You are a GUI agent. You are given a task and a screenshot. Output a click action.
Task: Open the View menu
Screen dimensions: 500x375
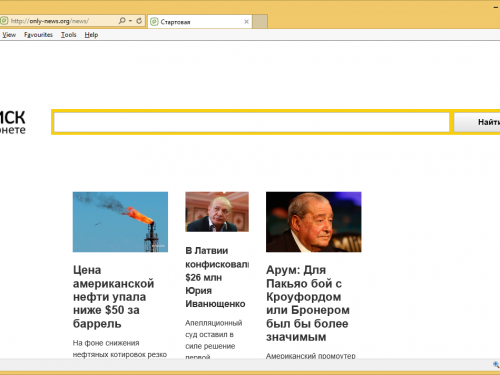pyautogui.click(x=9, y=35)
